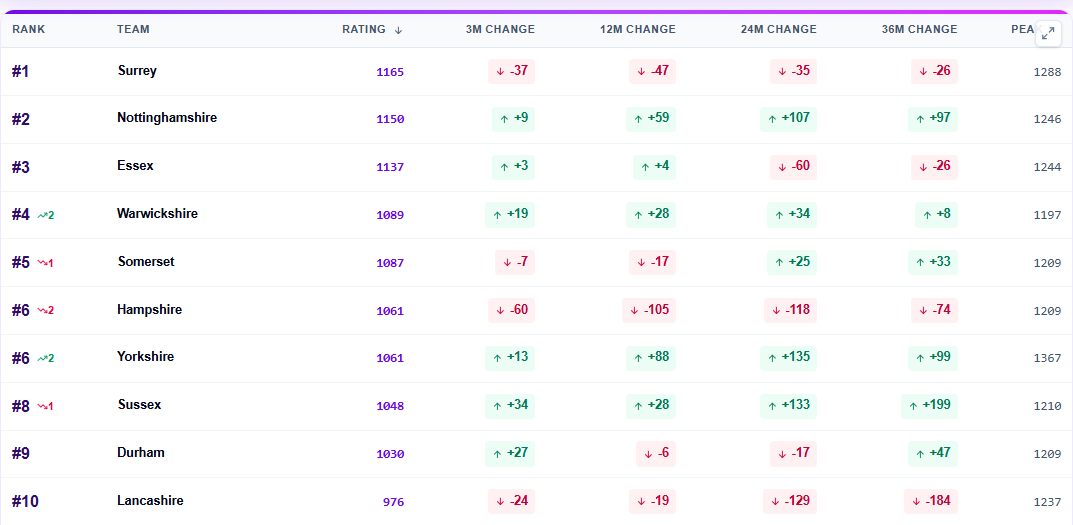Click Lancashire's 24M change badge -129
Screen dimensions: 1073x525
pos(790,502)
